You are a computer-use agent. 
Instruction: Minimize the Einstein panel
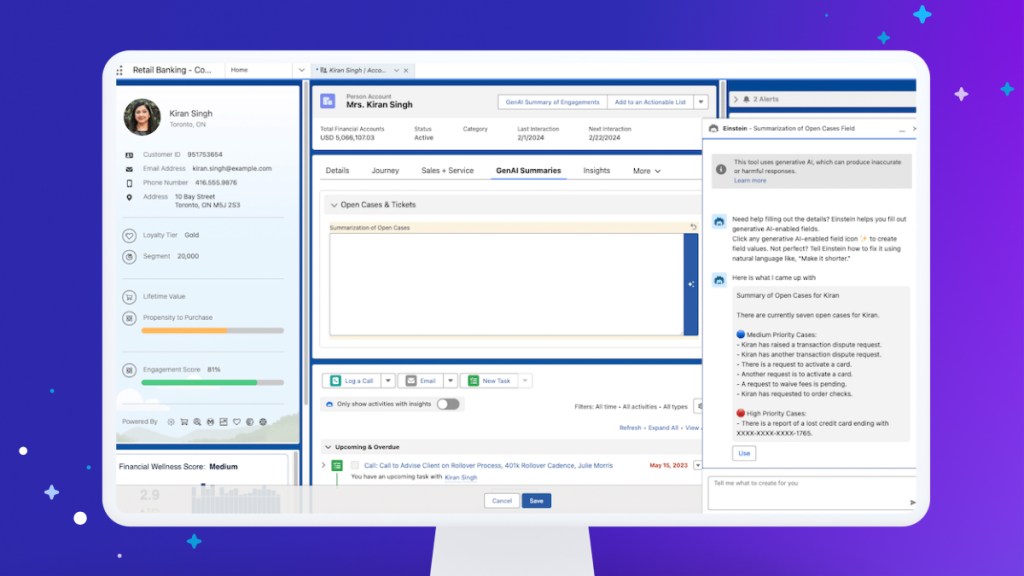[x=902, y=129]
